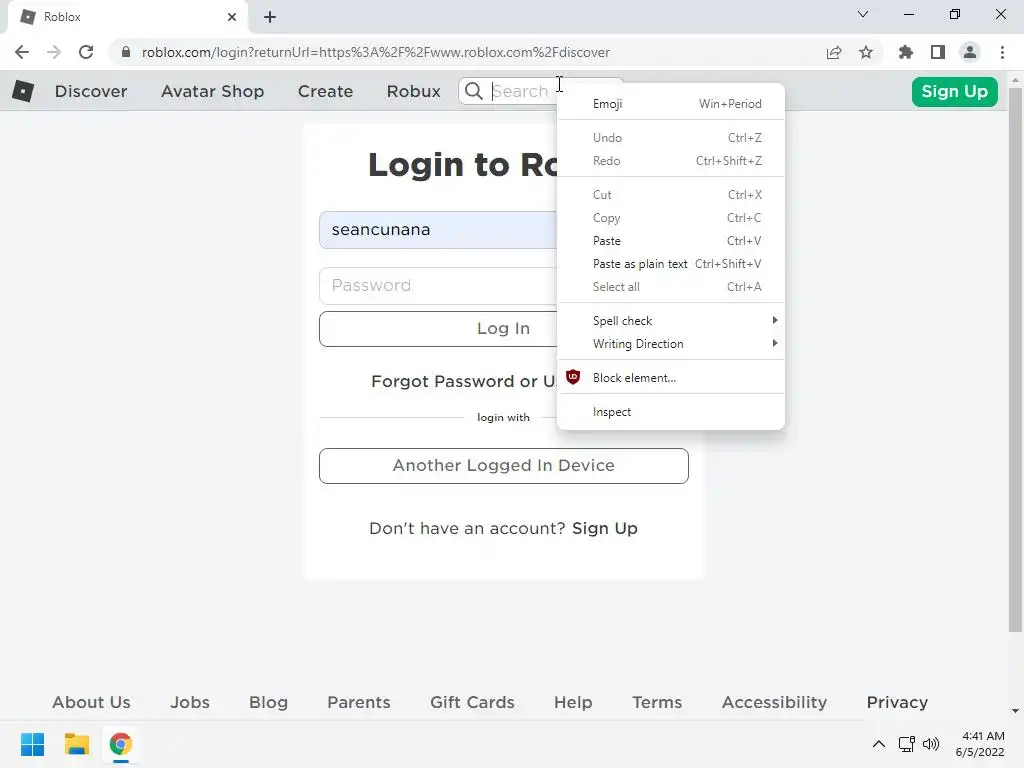Click the address bar URL
The image size is (1024, 768).
(x=376, y=52)
